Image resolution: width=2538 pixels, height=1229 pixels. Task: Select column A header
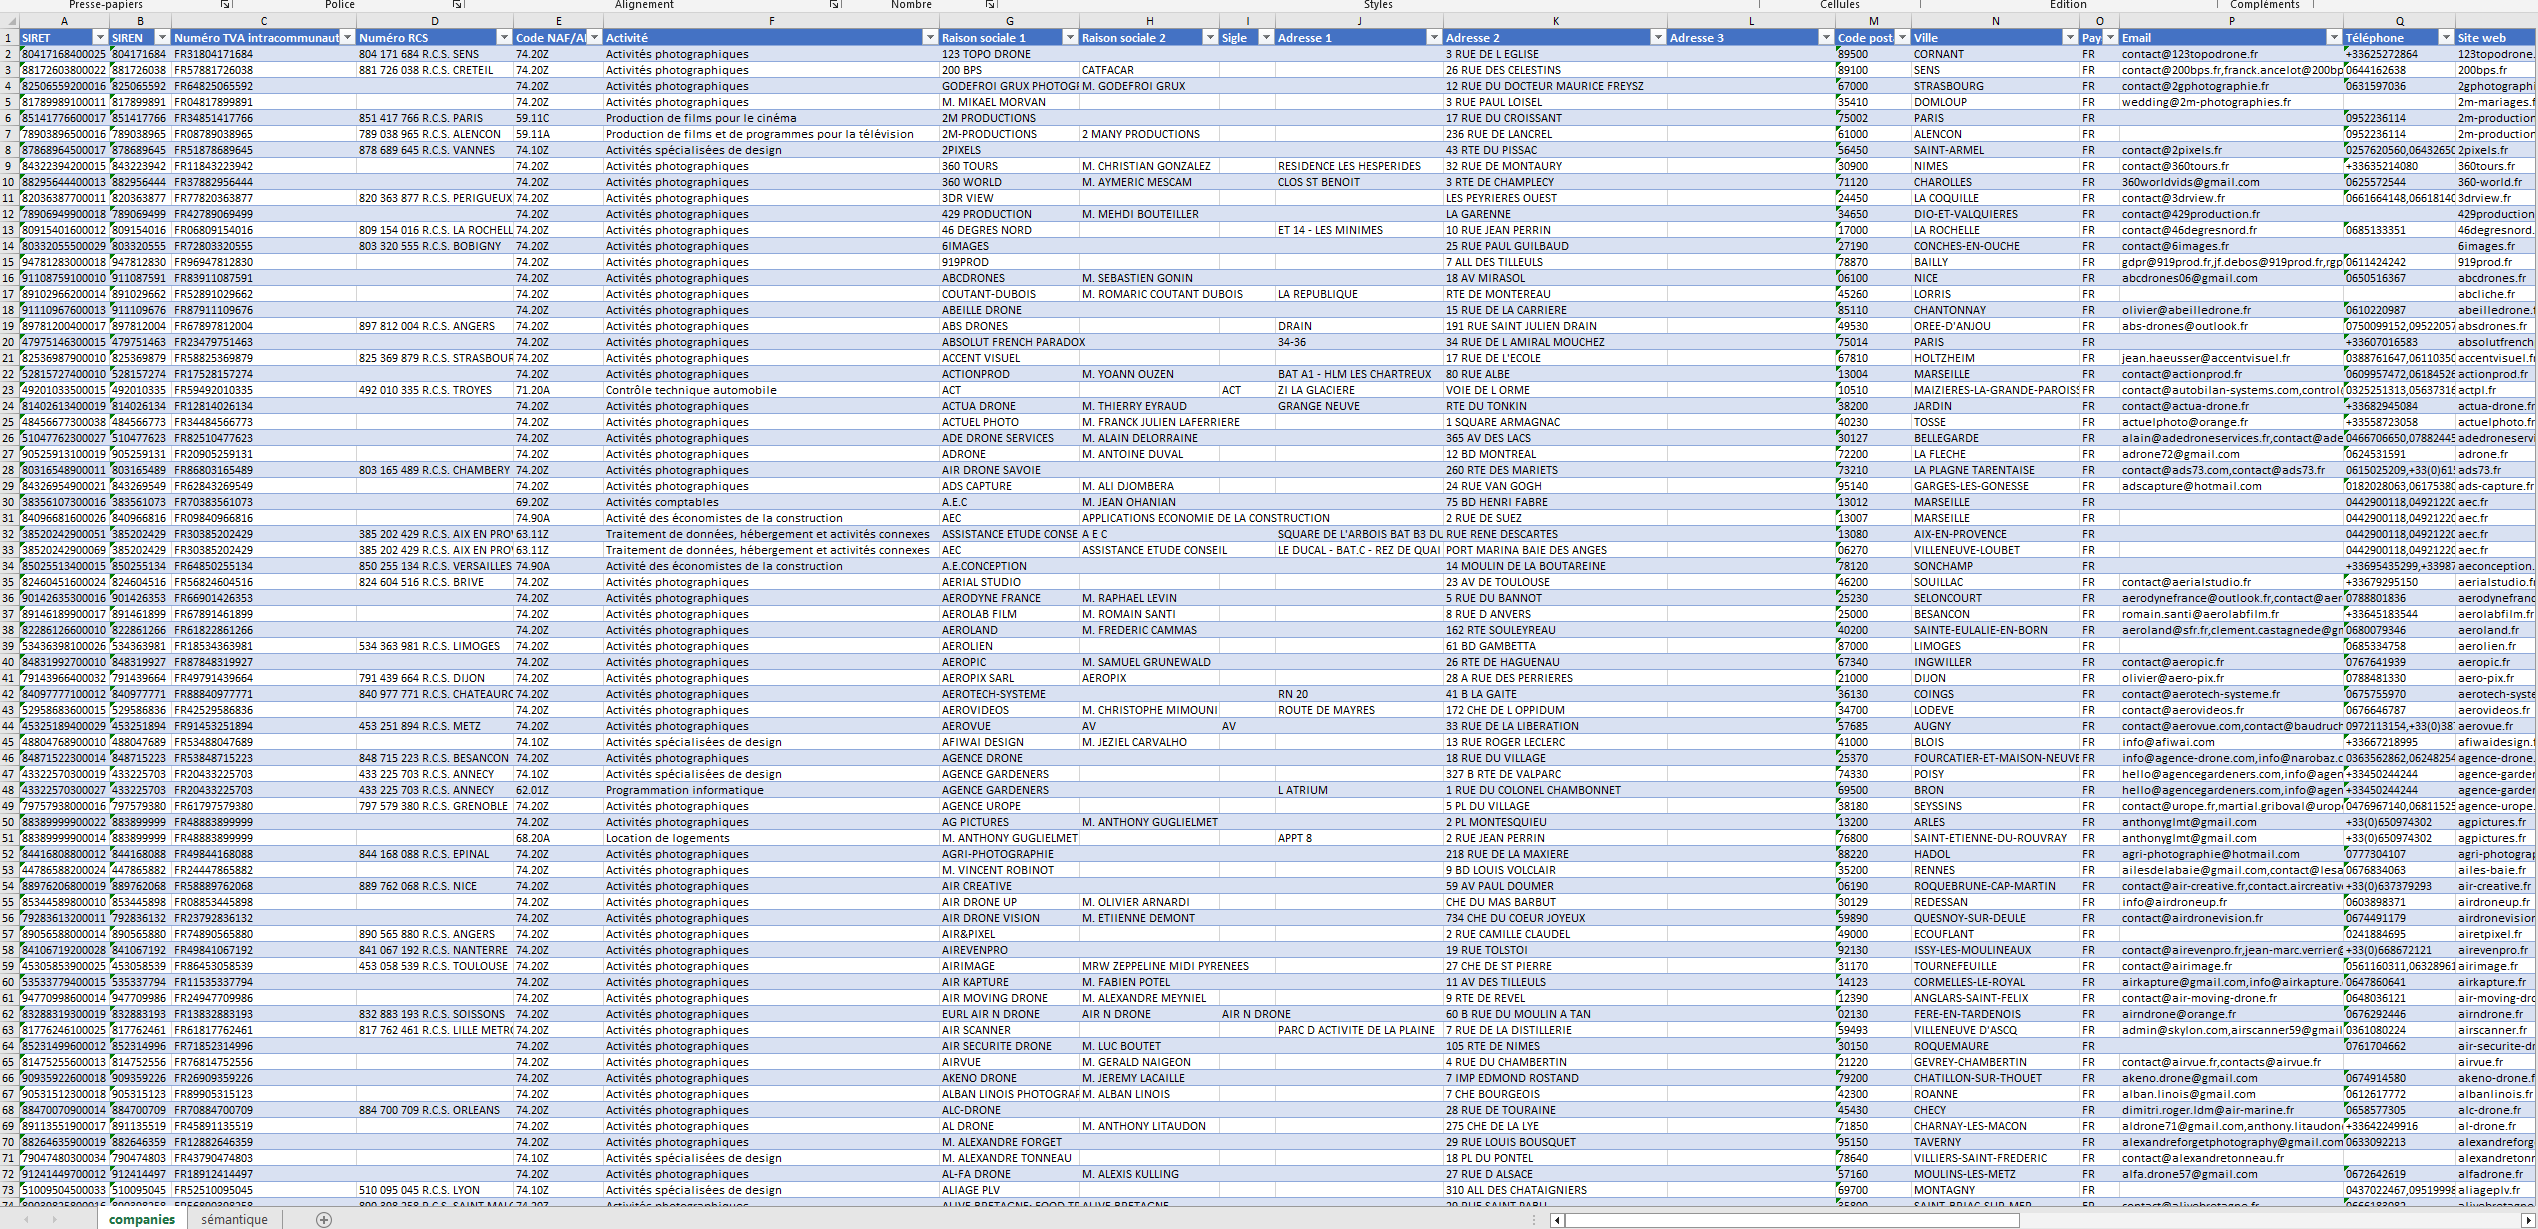click(64, 21)
